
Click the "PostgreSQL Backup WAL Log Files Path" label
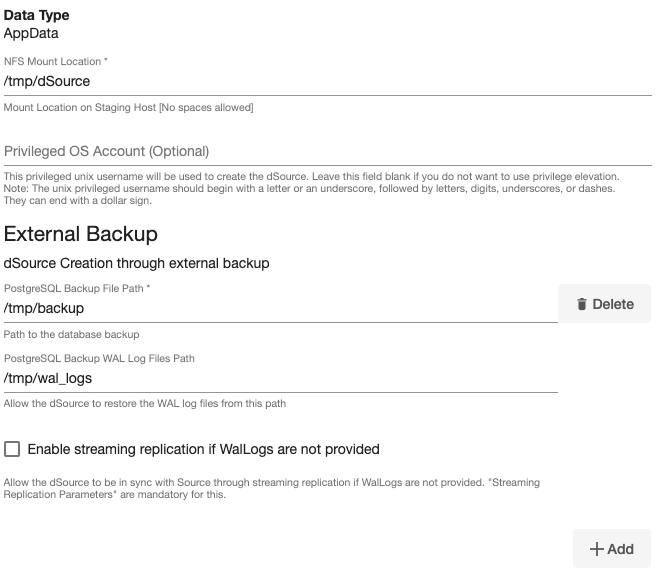pos(99,358)
